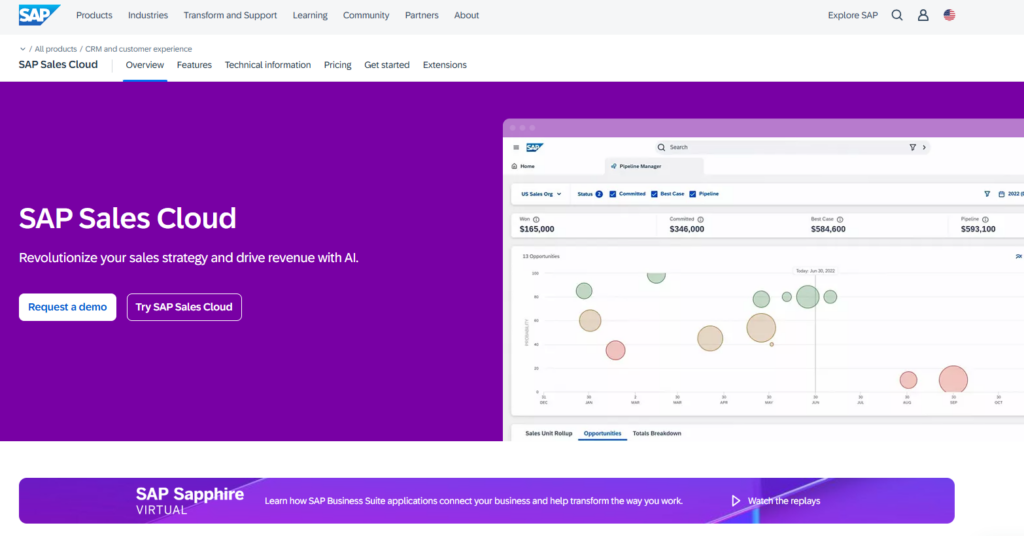This screenshot has height=536, width=1024.
Task: Open the Products menu
Action: [x=94, y=15]
